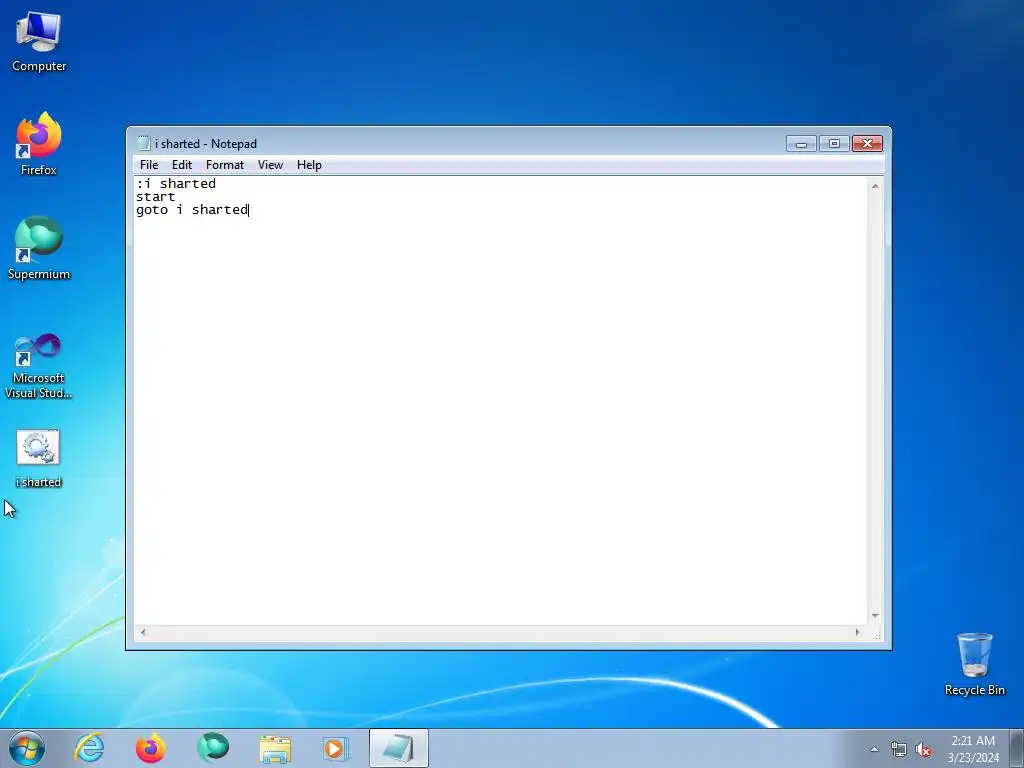Click the horizontal scrollbar right arrow
1024x768 pixels.
(857, 632)
